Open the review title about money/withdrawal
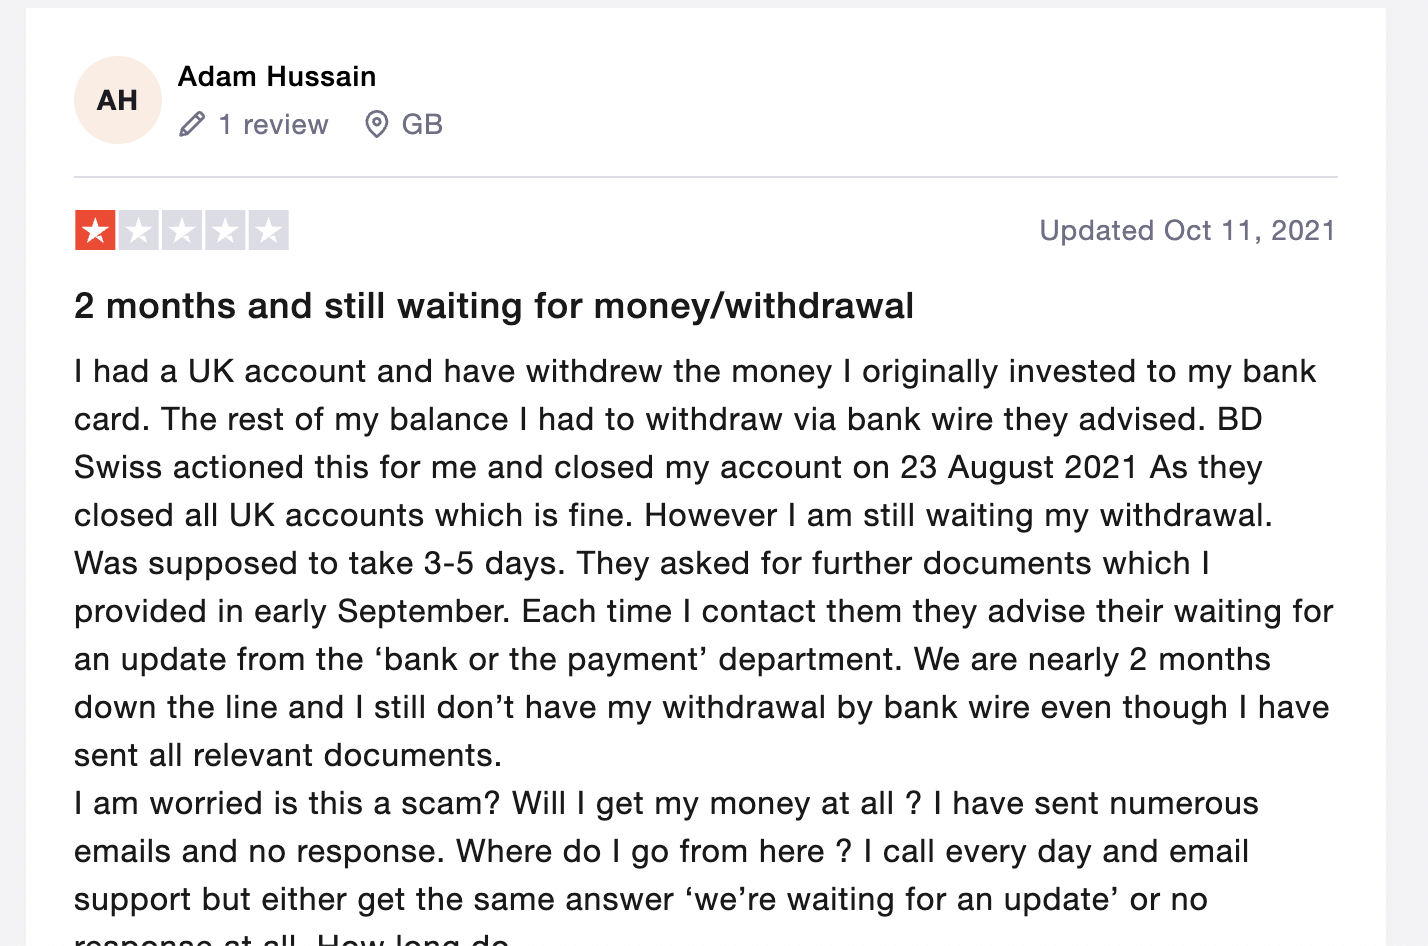The image size is (1428, 946). click(x=494, y=306)
